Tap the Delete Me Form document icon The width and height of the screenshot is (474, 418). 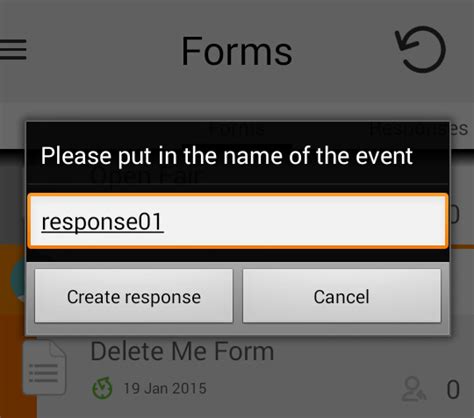pos(44,367)
